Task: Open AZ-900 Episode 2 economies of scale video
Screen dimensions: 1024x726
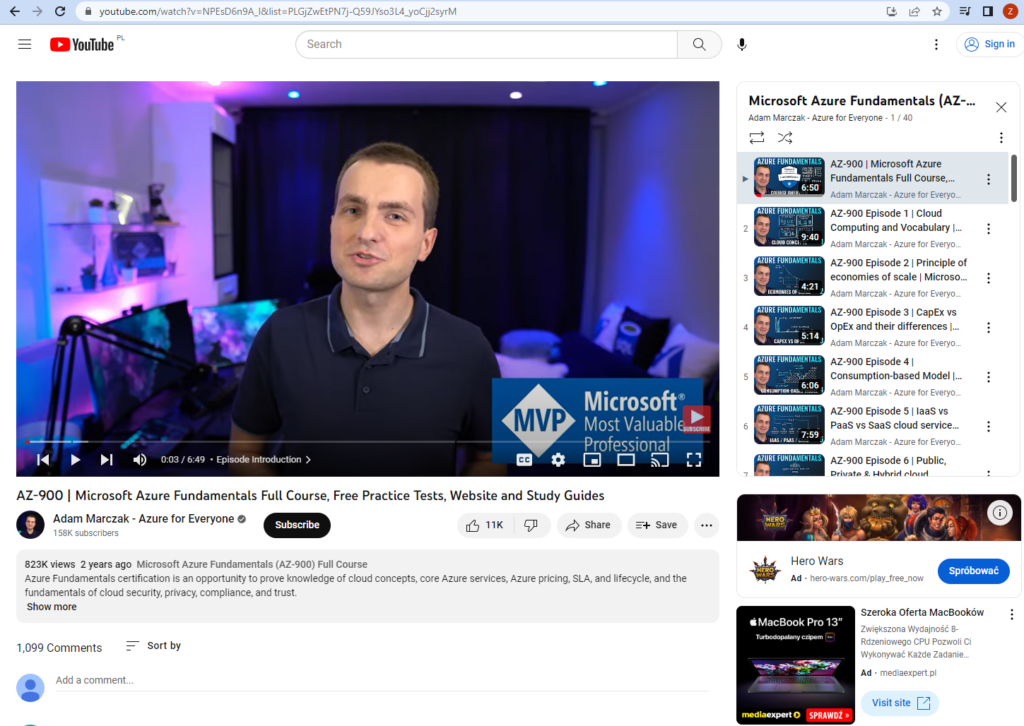Action: tap(872, 277)
